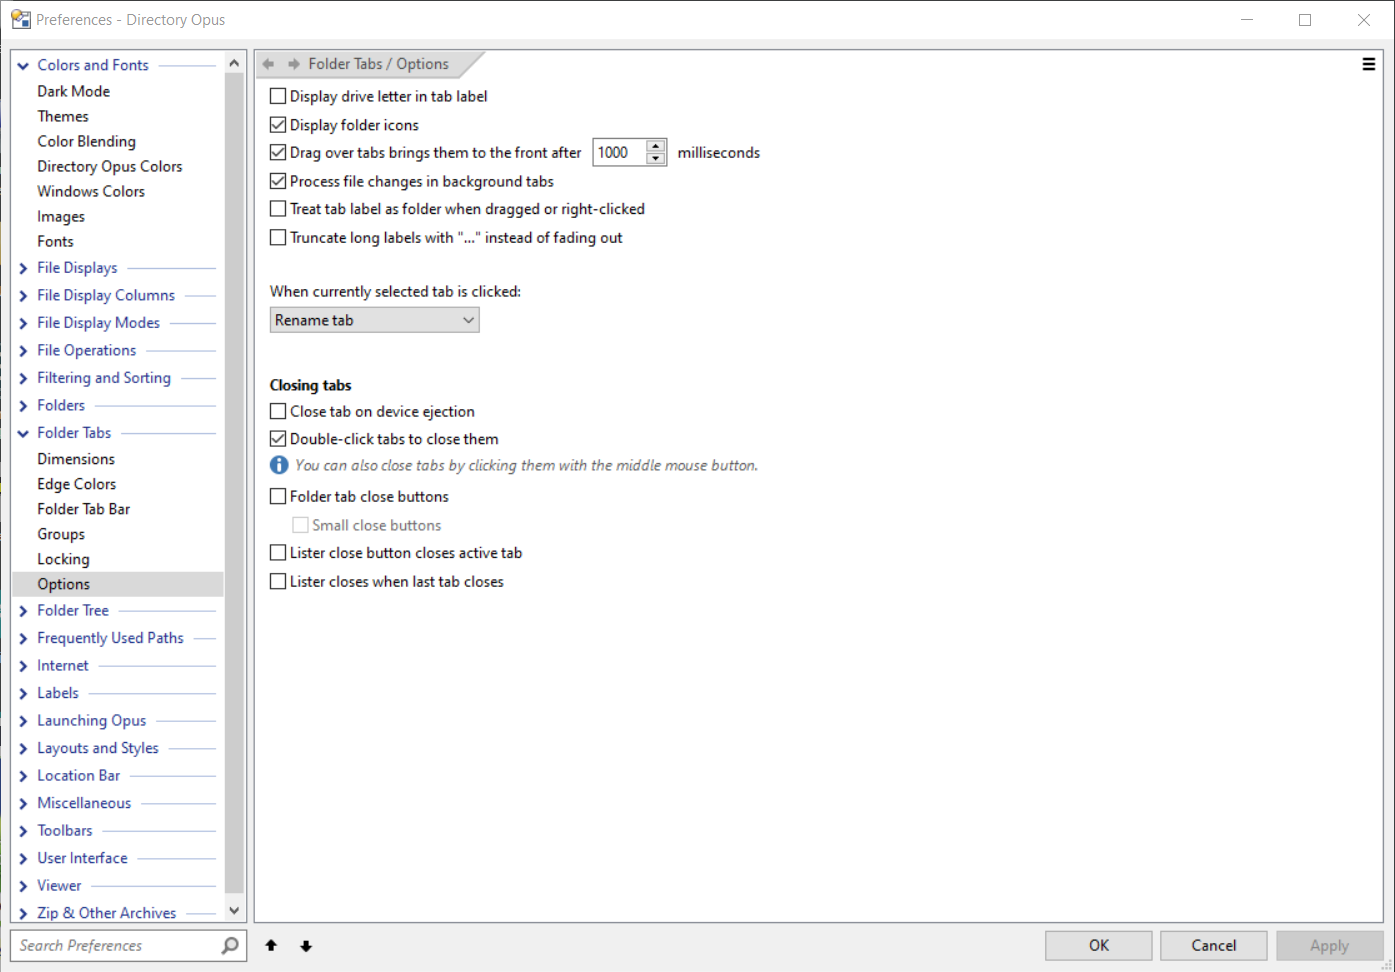Open the Locking page
1395x972 pixels.
(63, 559)
